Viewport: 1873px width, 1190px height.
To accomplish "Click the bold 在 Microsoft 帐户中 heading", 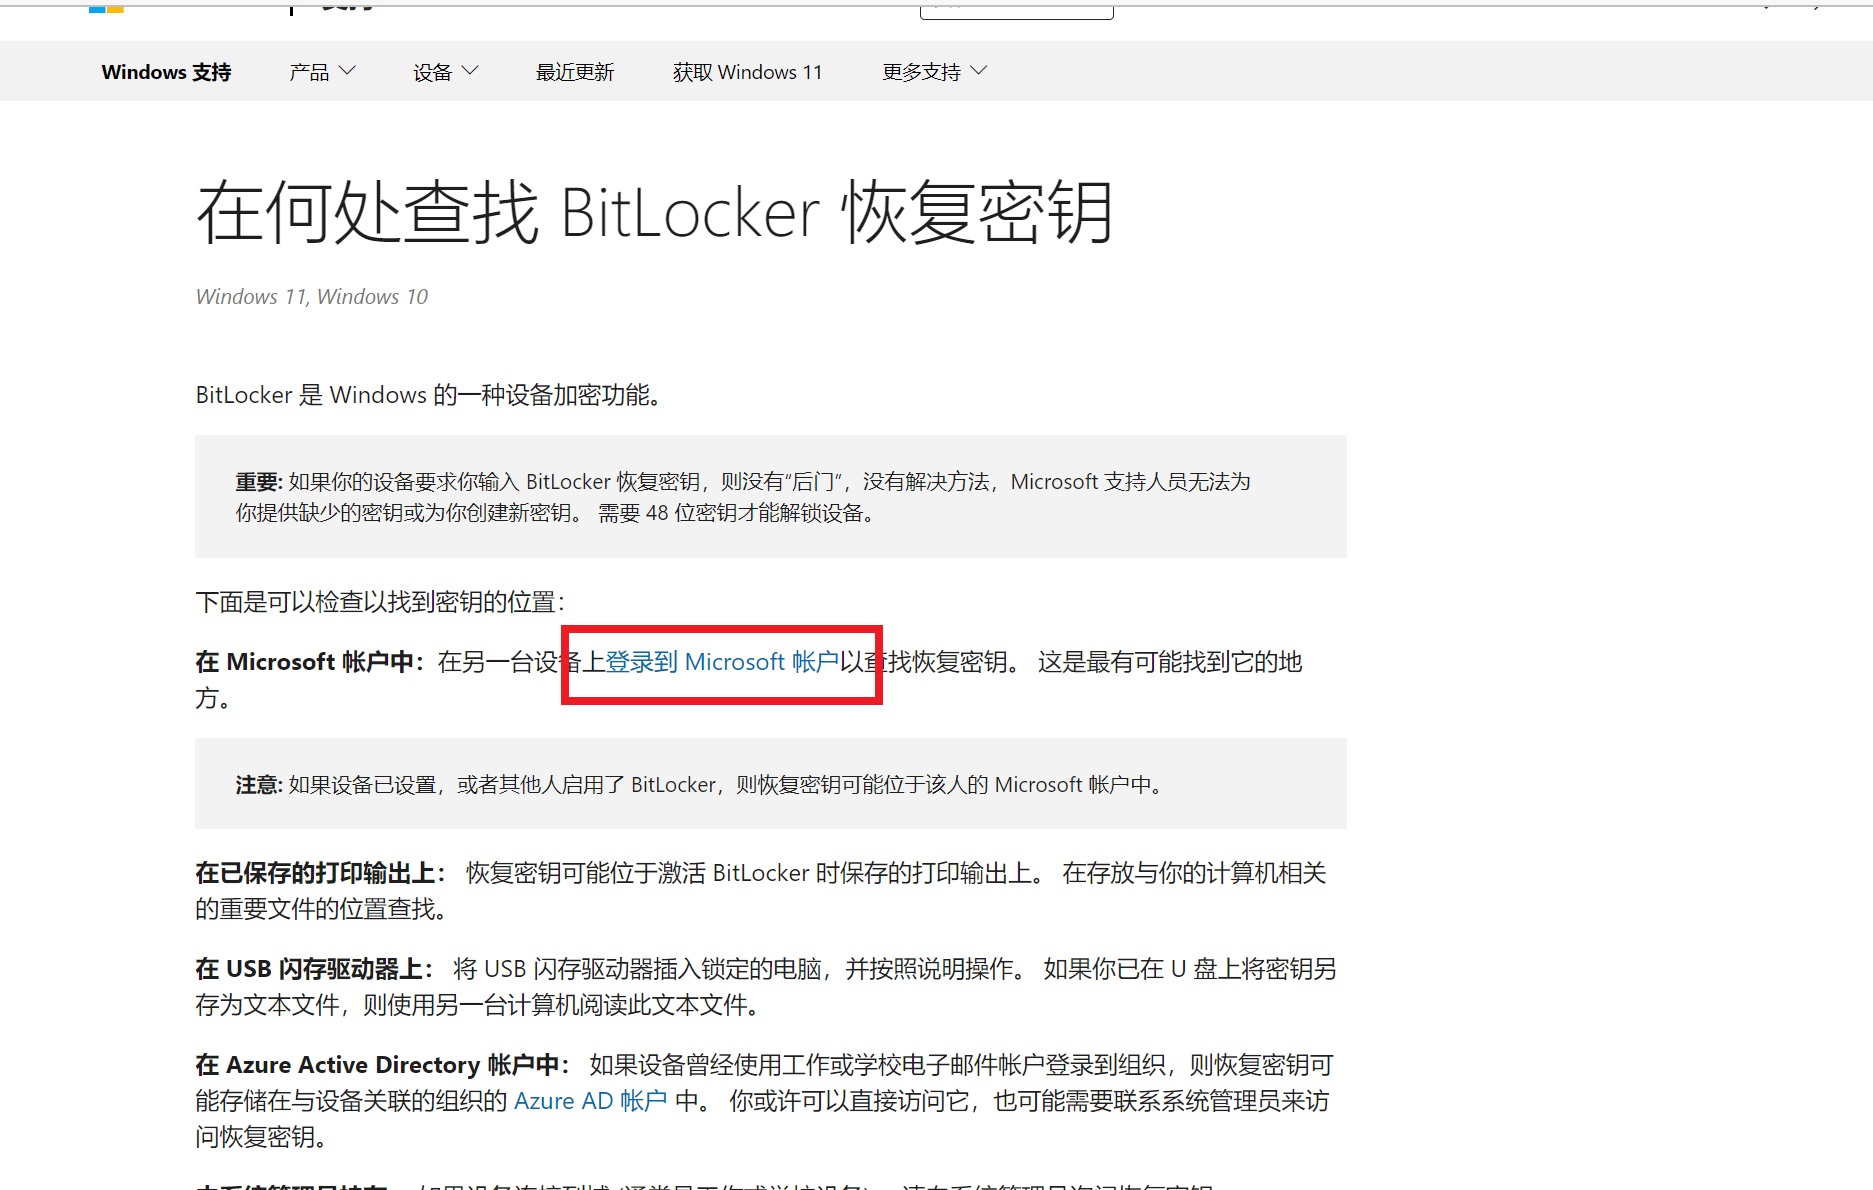I will click(x=310, y=662).
